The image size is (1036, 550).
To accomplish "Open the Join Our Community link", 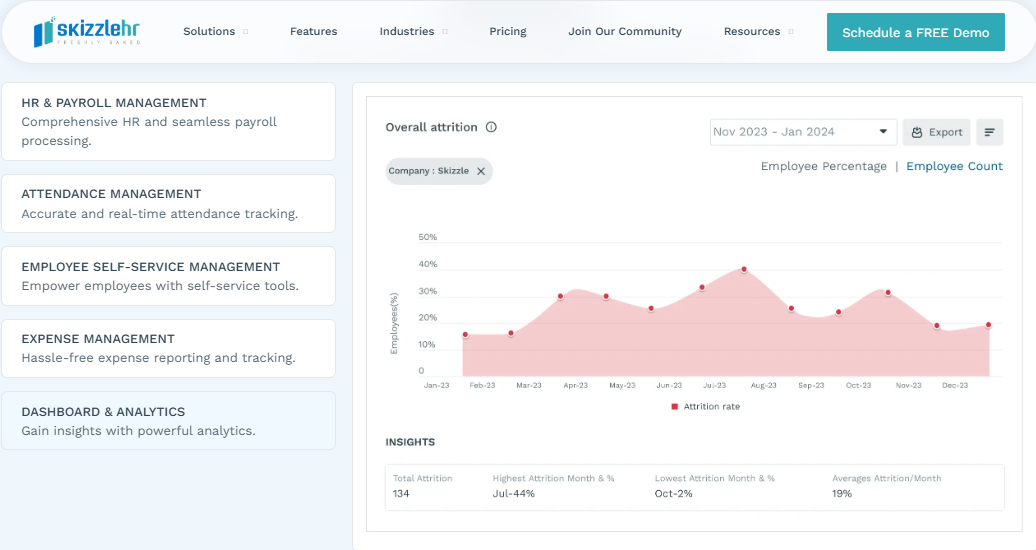I will coord(624,31).
